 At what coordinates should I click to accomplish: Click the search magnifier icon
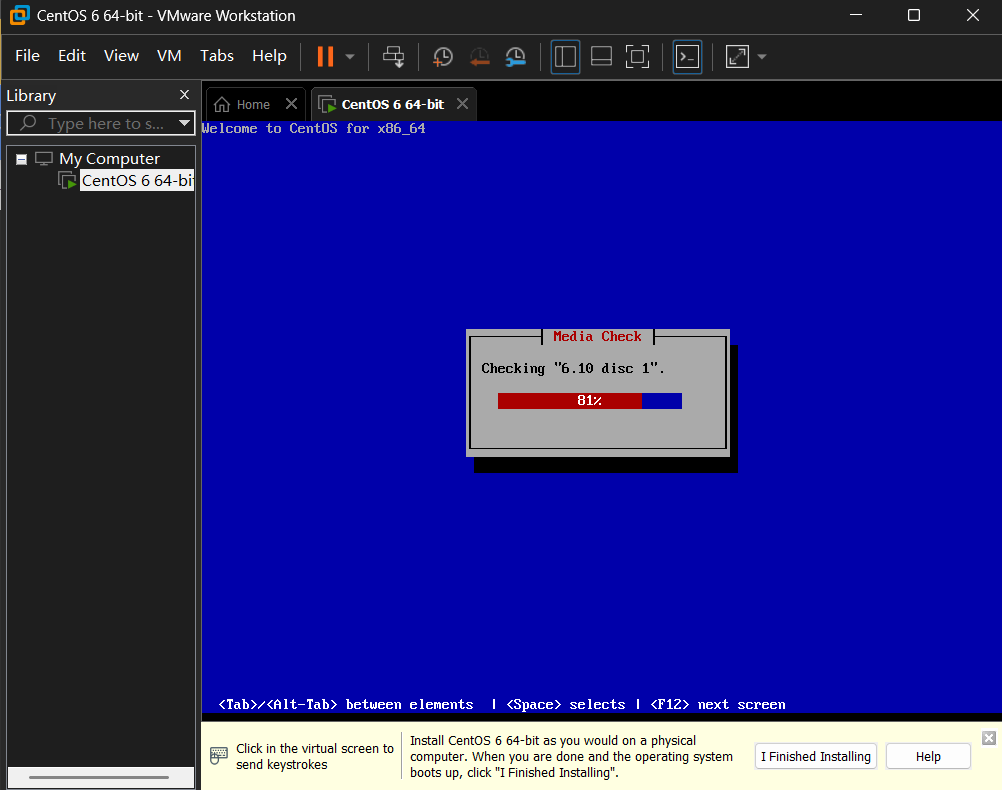click(x=27, y=123)
